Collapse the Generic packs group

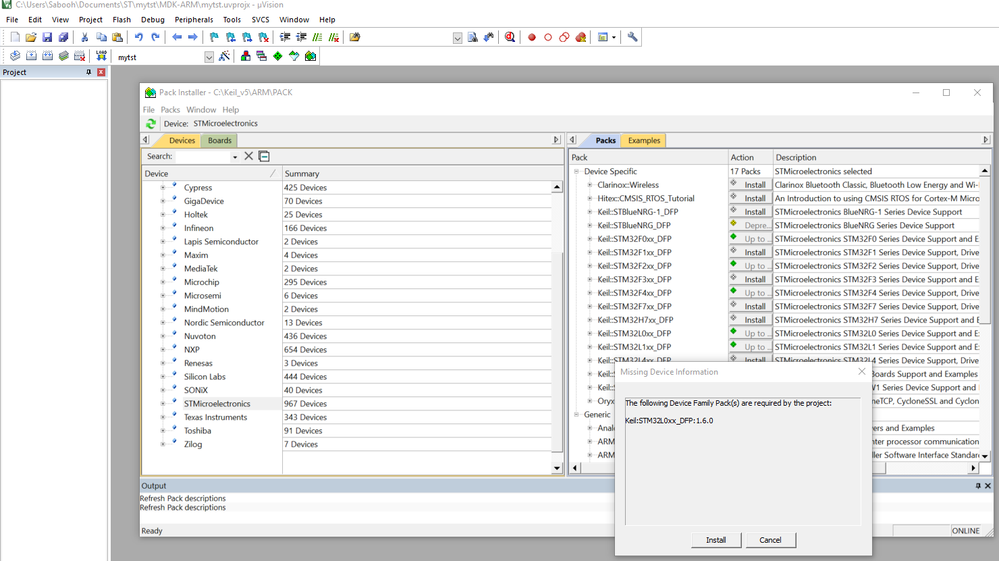[x=577, y=415]
